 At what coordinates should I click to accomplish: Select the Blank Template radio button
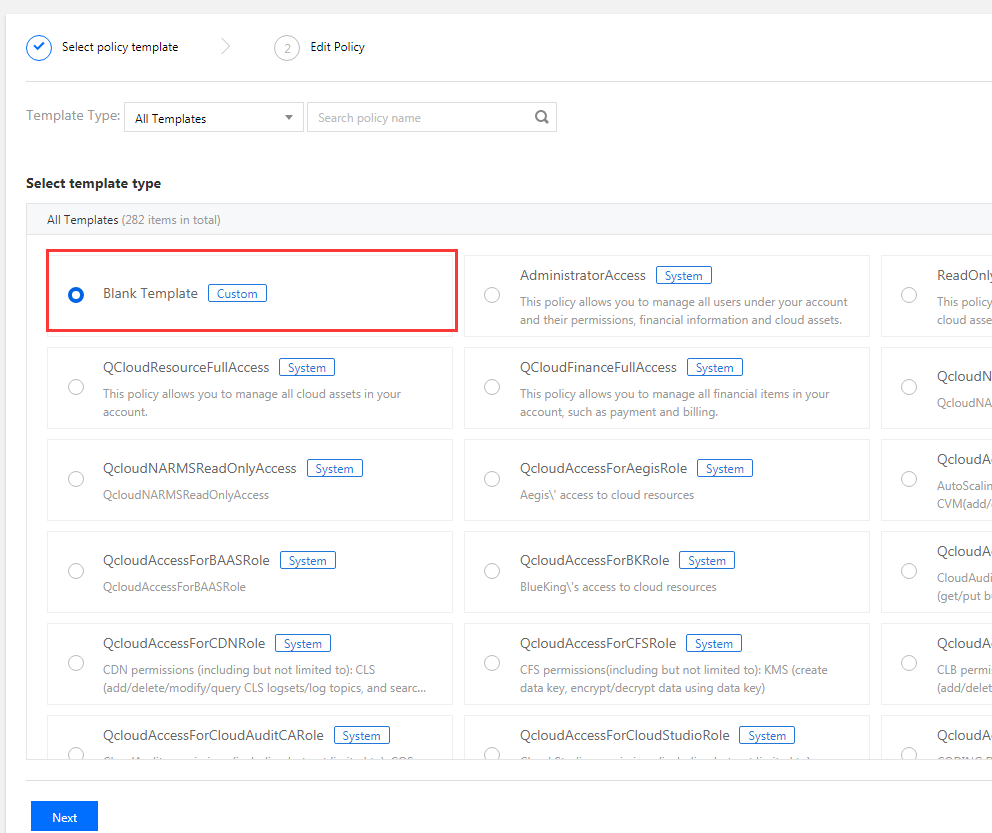point(76,295)
